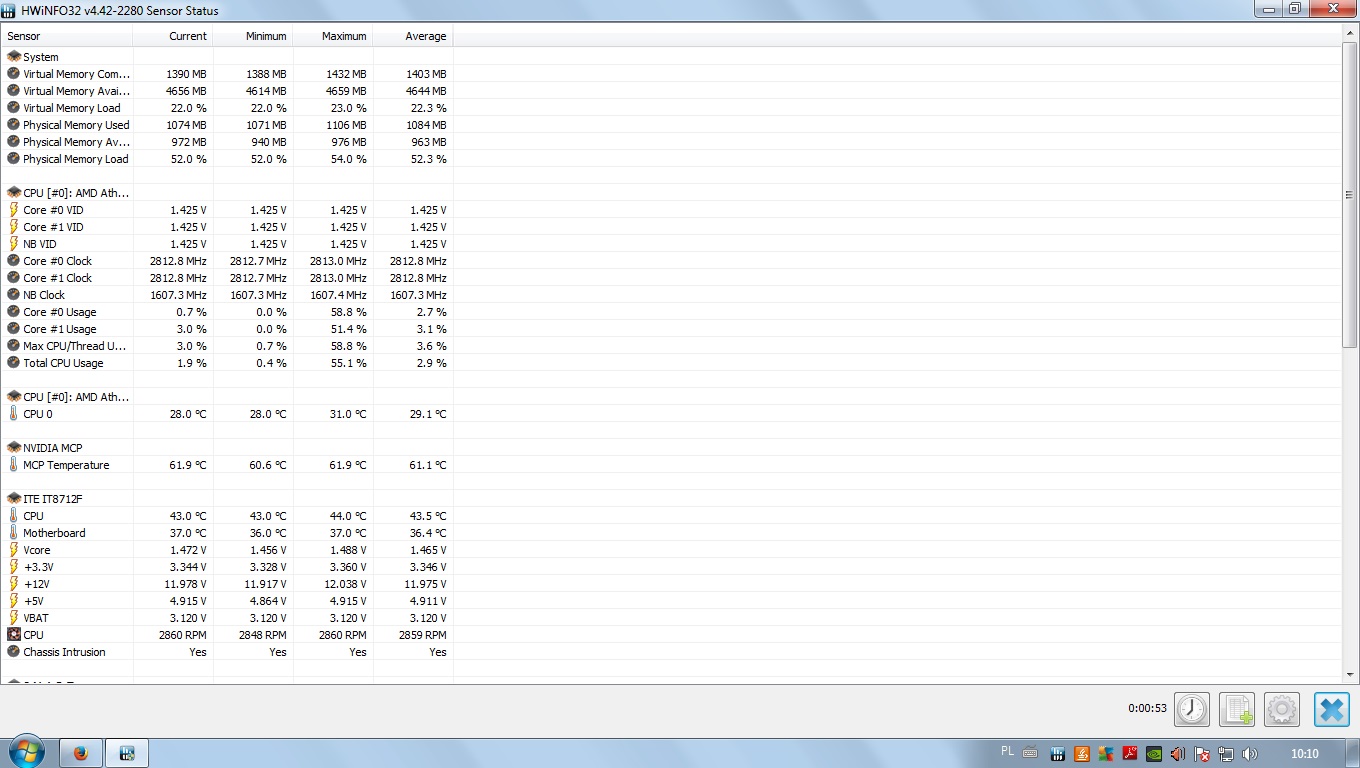
Task: Open the white speaker volume tray icon
Action: point(1250,754)
